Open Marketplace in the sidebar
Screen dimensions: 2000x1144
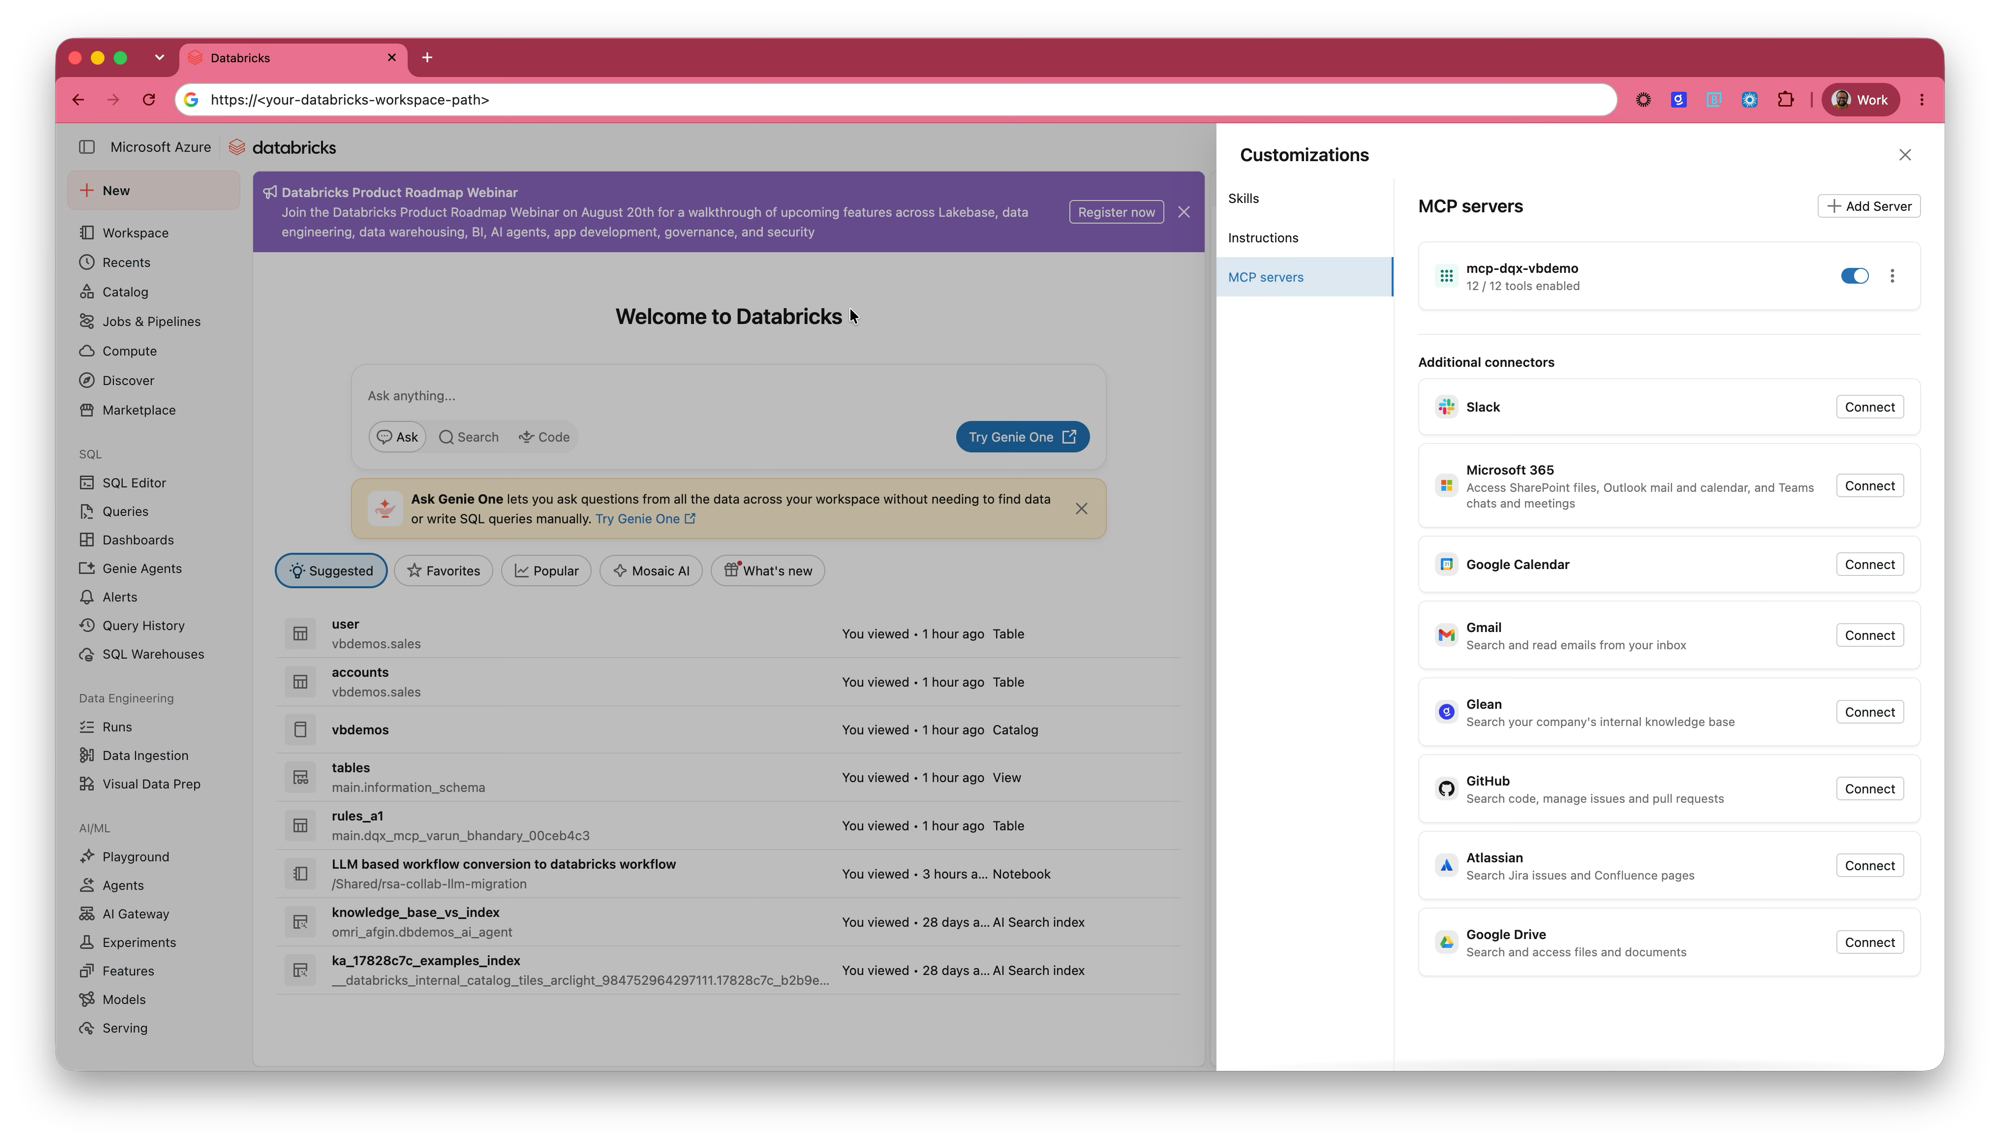coord(138,410)
